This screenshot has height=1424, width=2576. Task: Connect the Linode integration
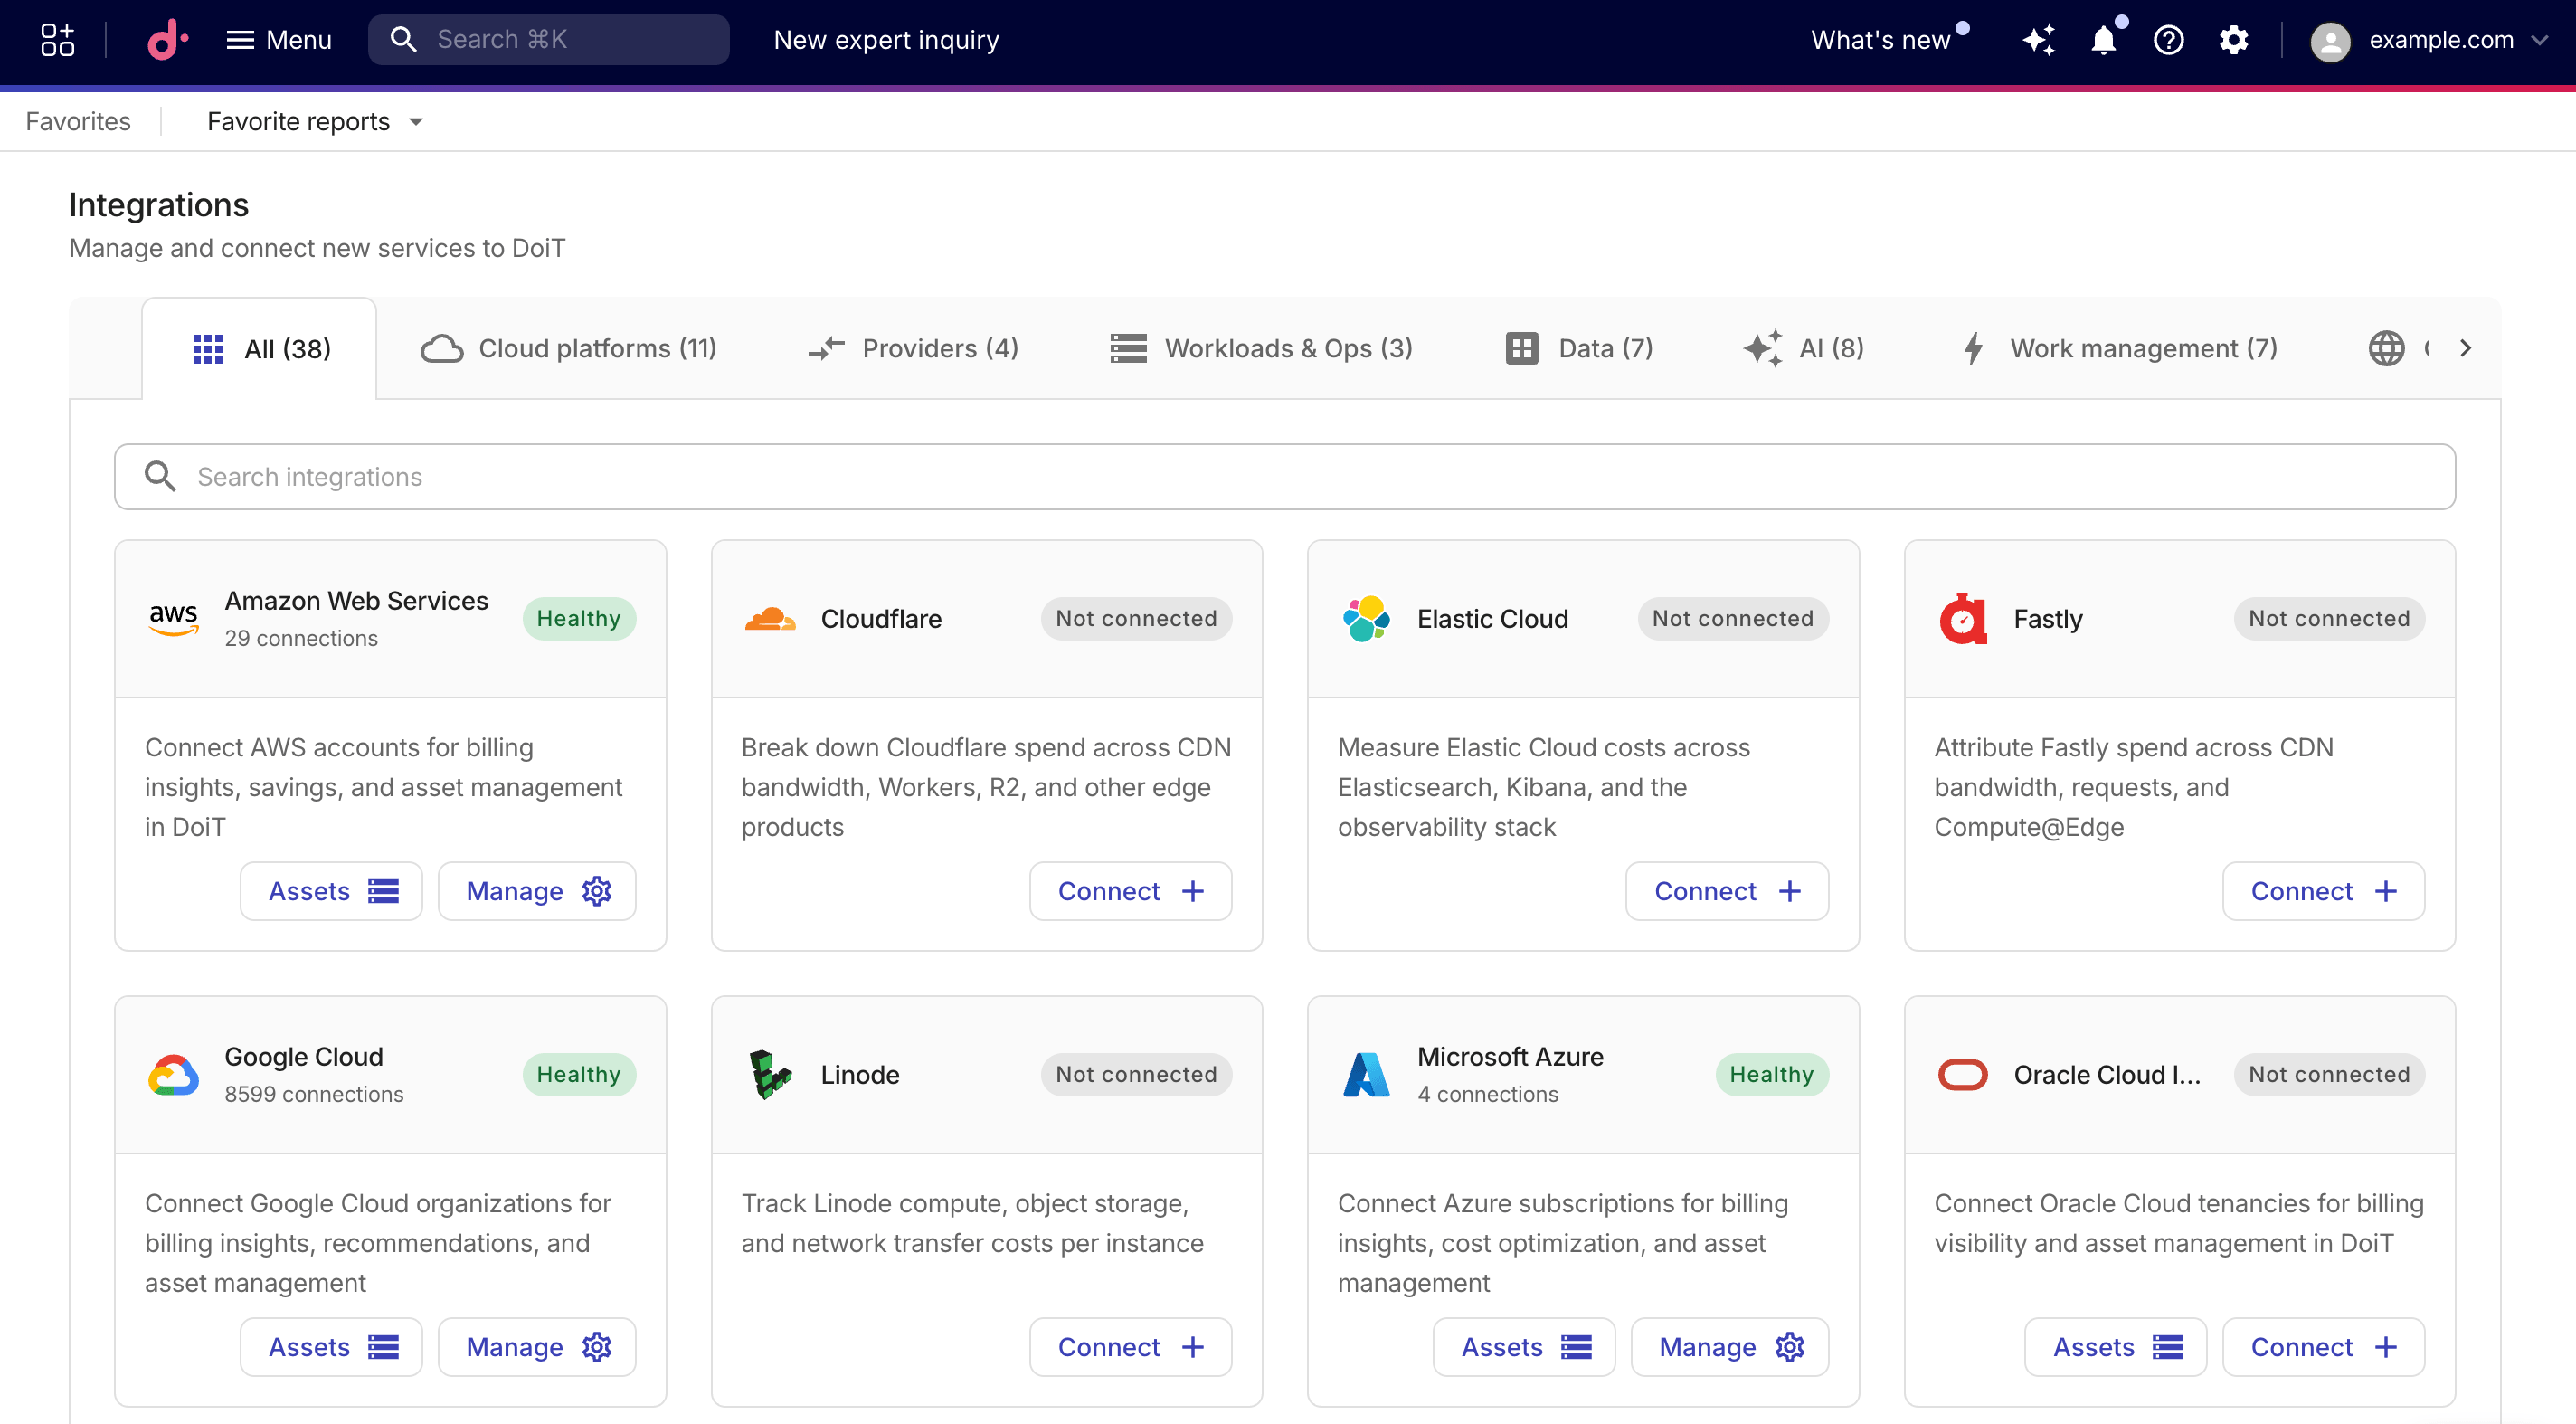1130,1347
